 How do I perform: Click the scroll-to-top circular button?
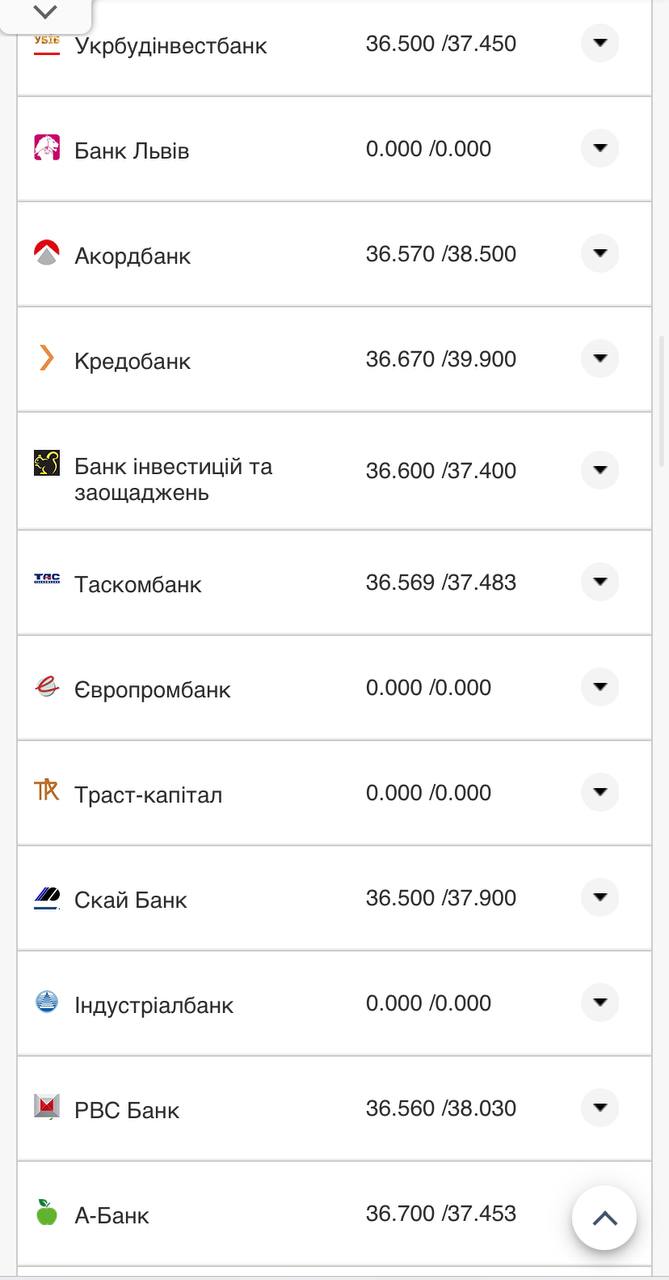603,1218
